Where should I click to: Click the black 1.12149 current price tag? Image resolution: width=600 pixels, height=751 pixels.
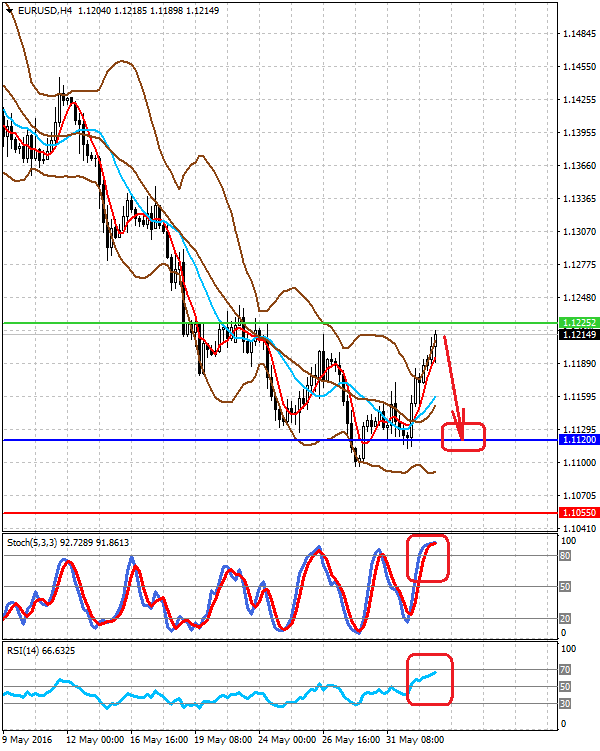pyautogui.click(x=579, y=334)
